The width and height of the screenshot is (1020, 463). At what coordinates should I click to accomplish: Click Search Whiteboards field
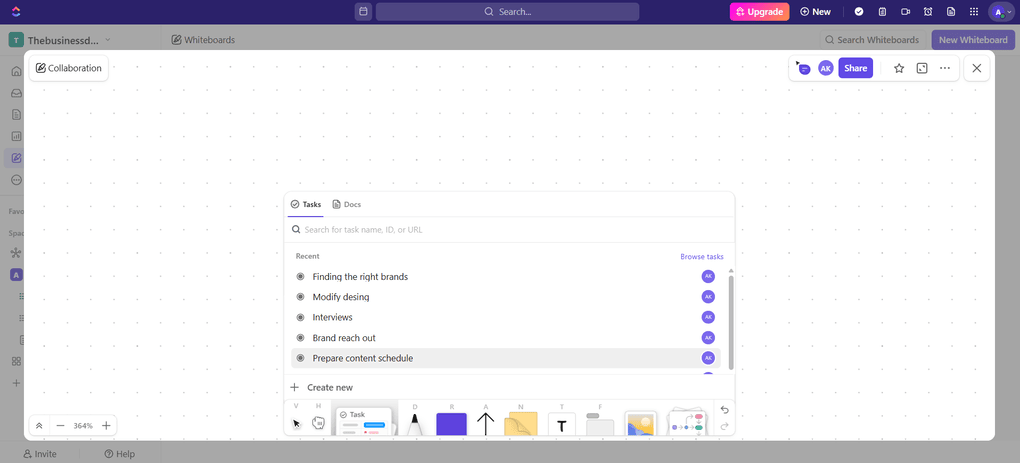(x=872, y=40)
